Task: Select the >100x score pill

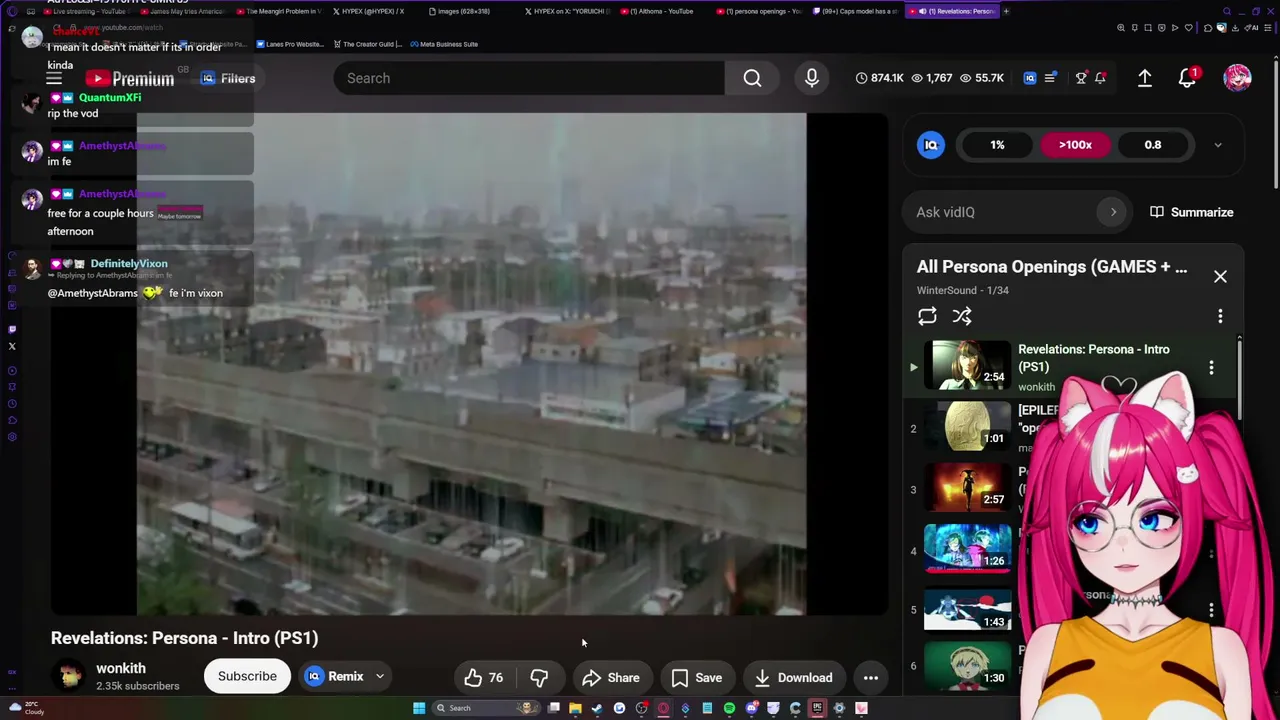Action: [1075, 145]
